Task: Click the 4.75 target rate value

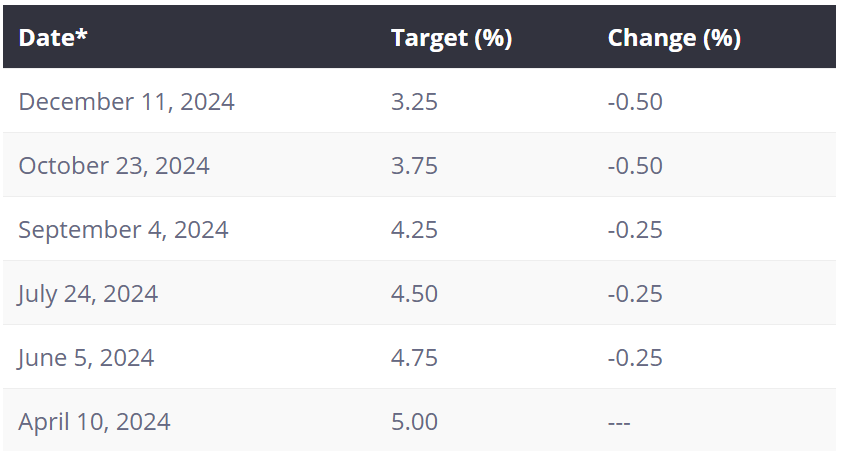Action: pyautogui.click(x=414, y=358)
